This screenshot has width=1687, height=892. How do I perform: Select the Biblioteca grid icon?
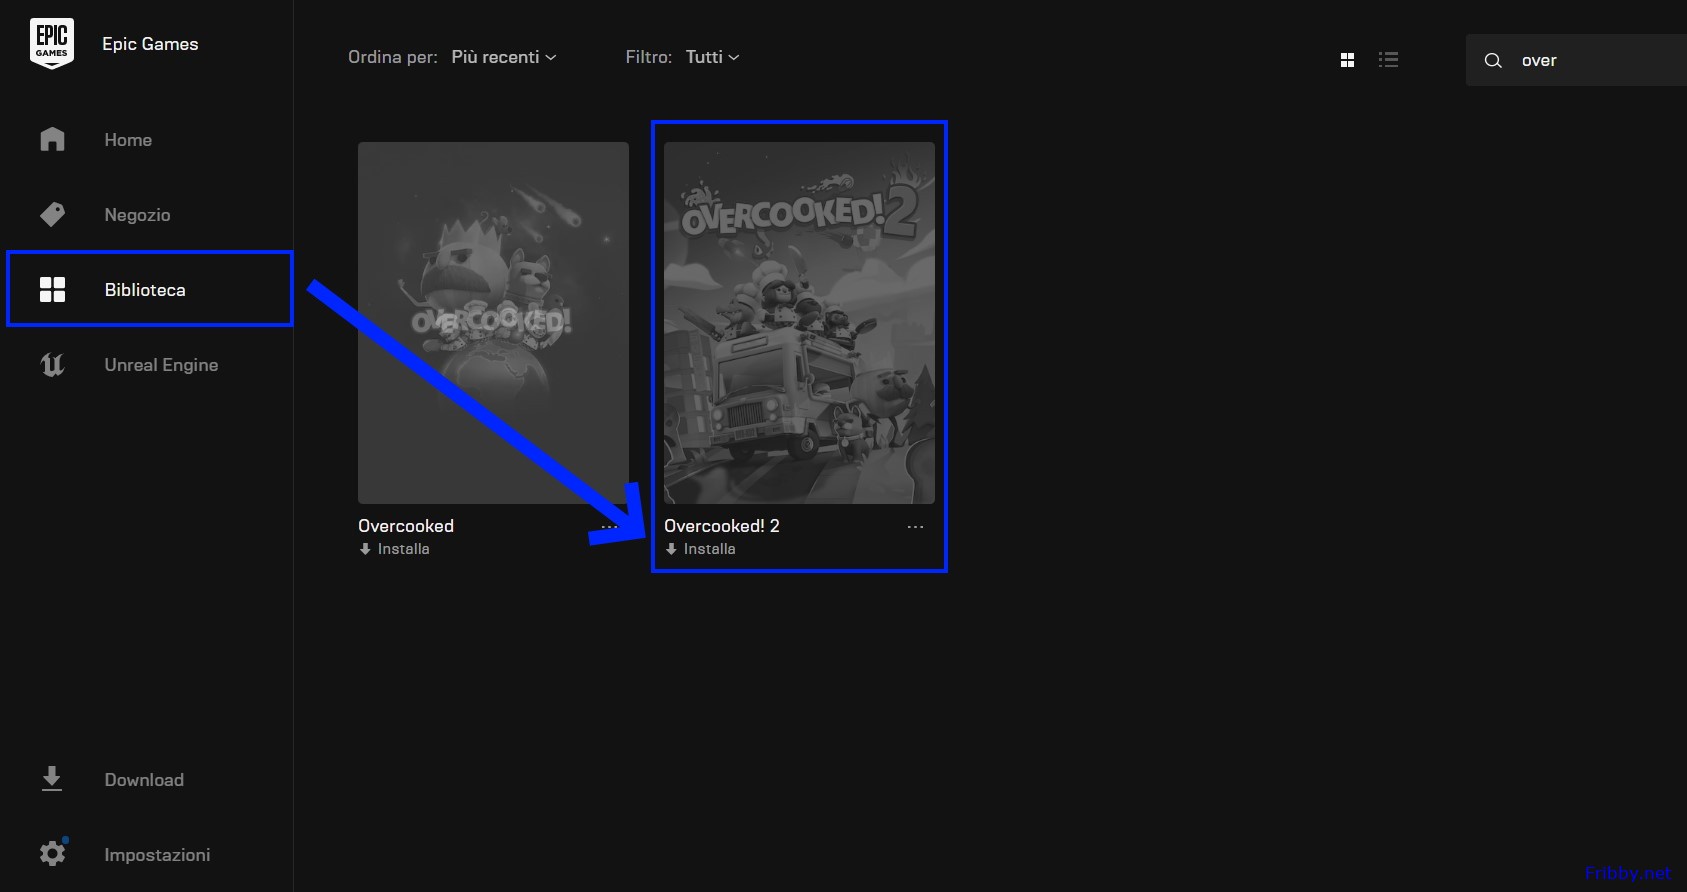click(52, 289)
